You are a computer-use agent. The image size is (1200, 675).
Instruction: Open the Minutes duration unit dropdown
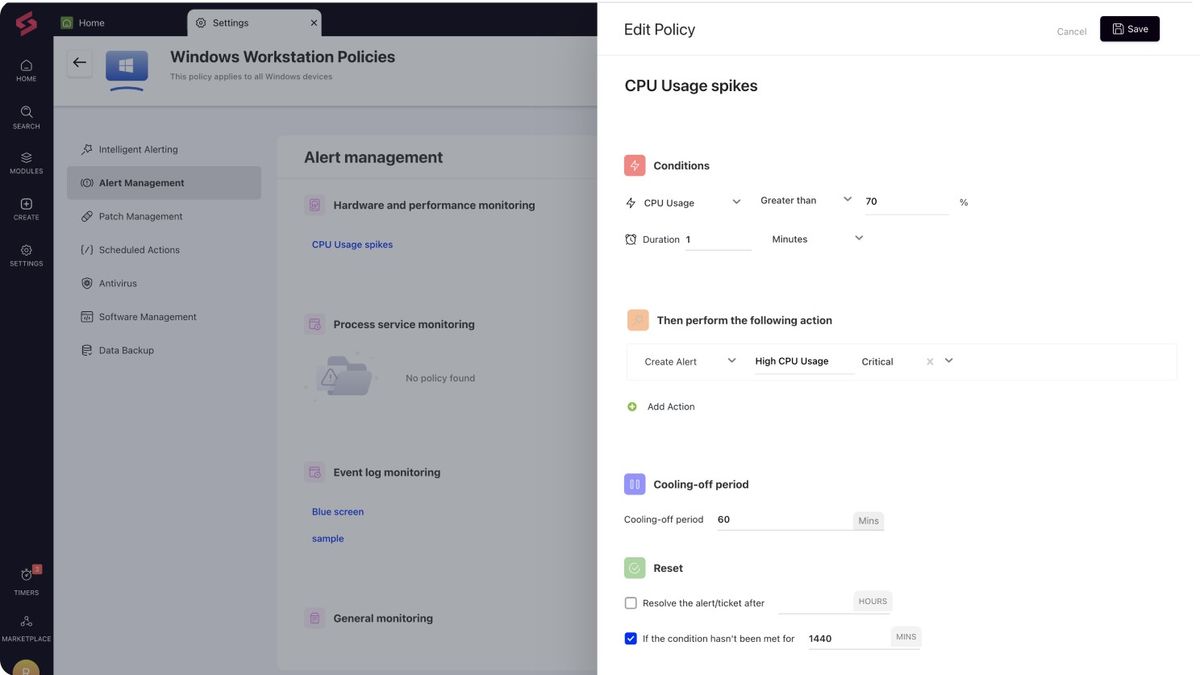point(858,238)
